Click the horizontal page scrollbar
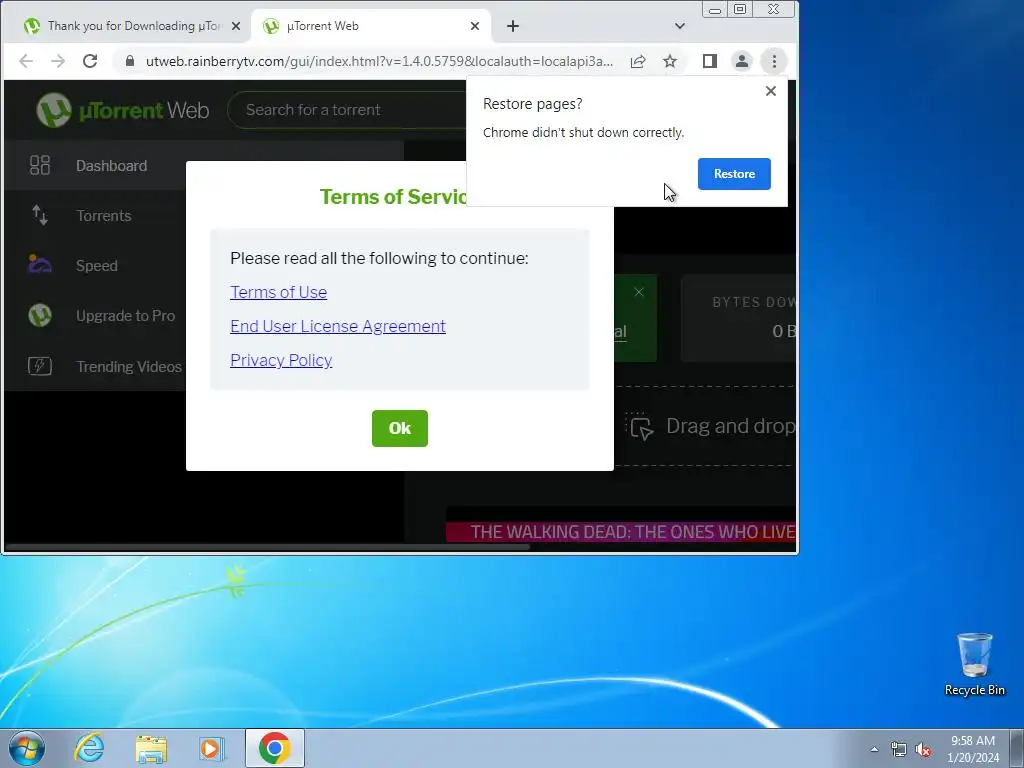Image resolution: width=1024 pixels, height=768 pixels. [268, 547]
